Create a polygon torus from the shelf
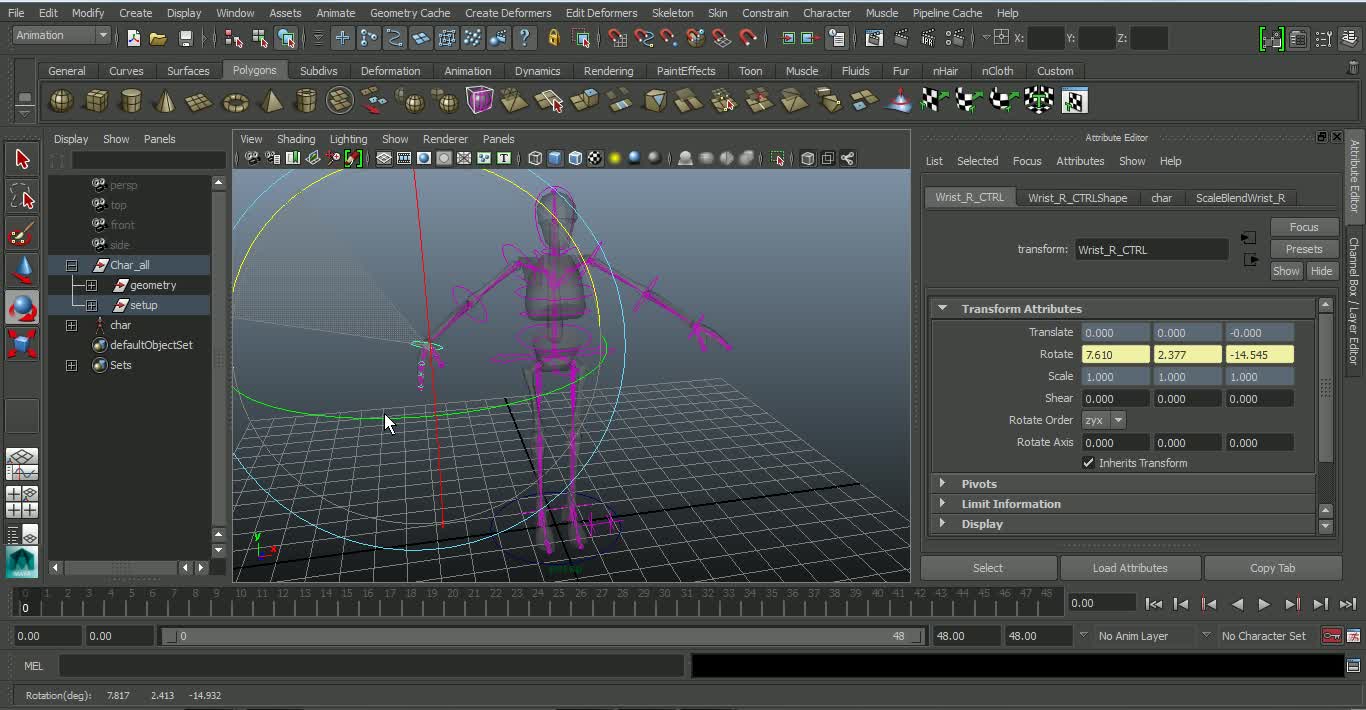The height and width of the screenshot is (710, 1366). 235,101
